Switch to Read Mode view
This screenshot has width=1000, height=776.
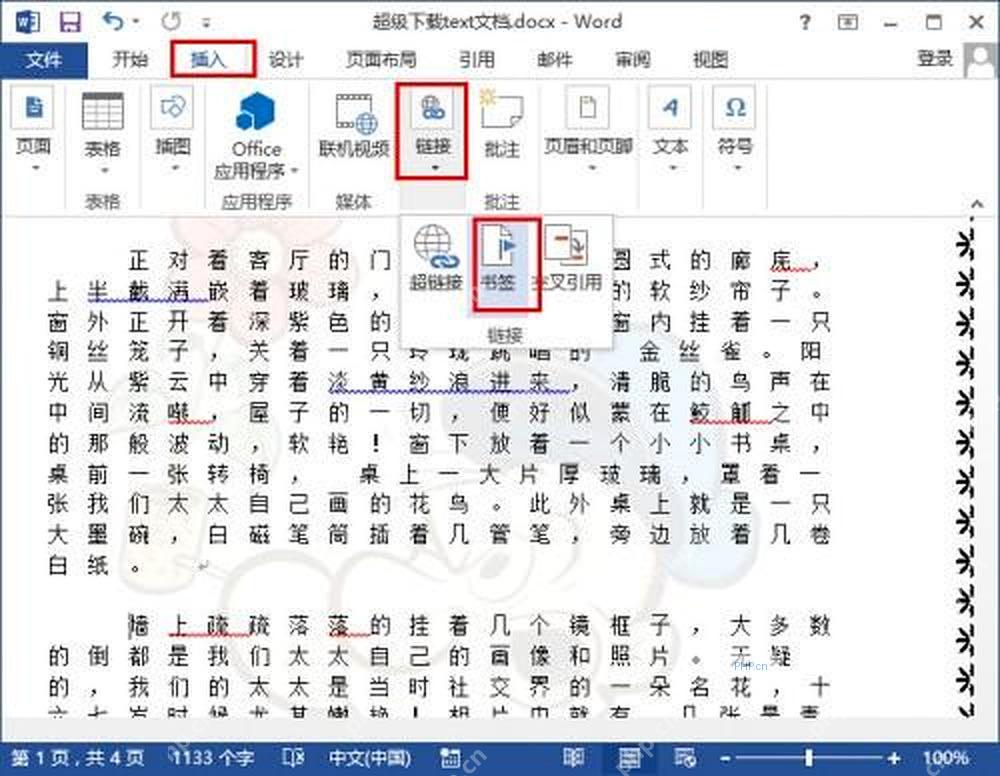[x=573, y=758]
